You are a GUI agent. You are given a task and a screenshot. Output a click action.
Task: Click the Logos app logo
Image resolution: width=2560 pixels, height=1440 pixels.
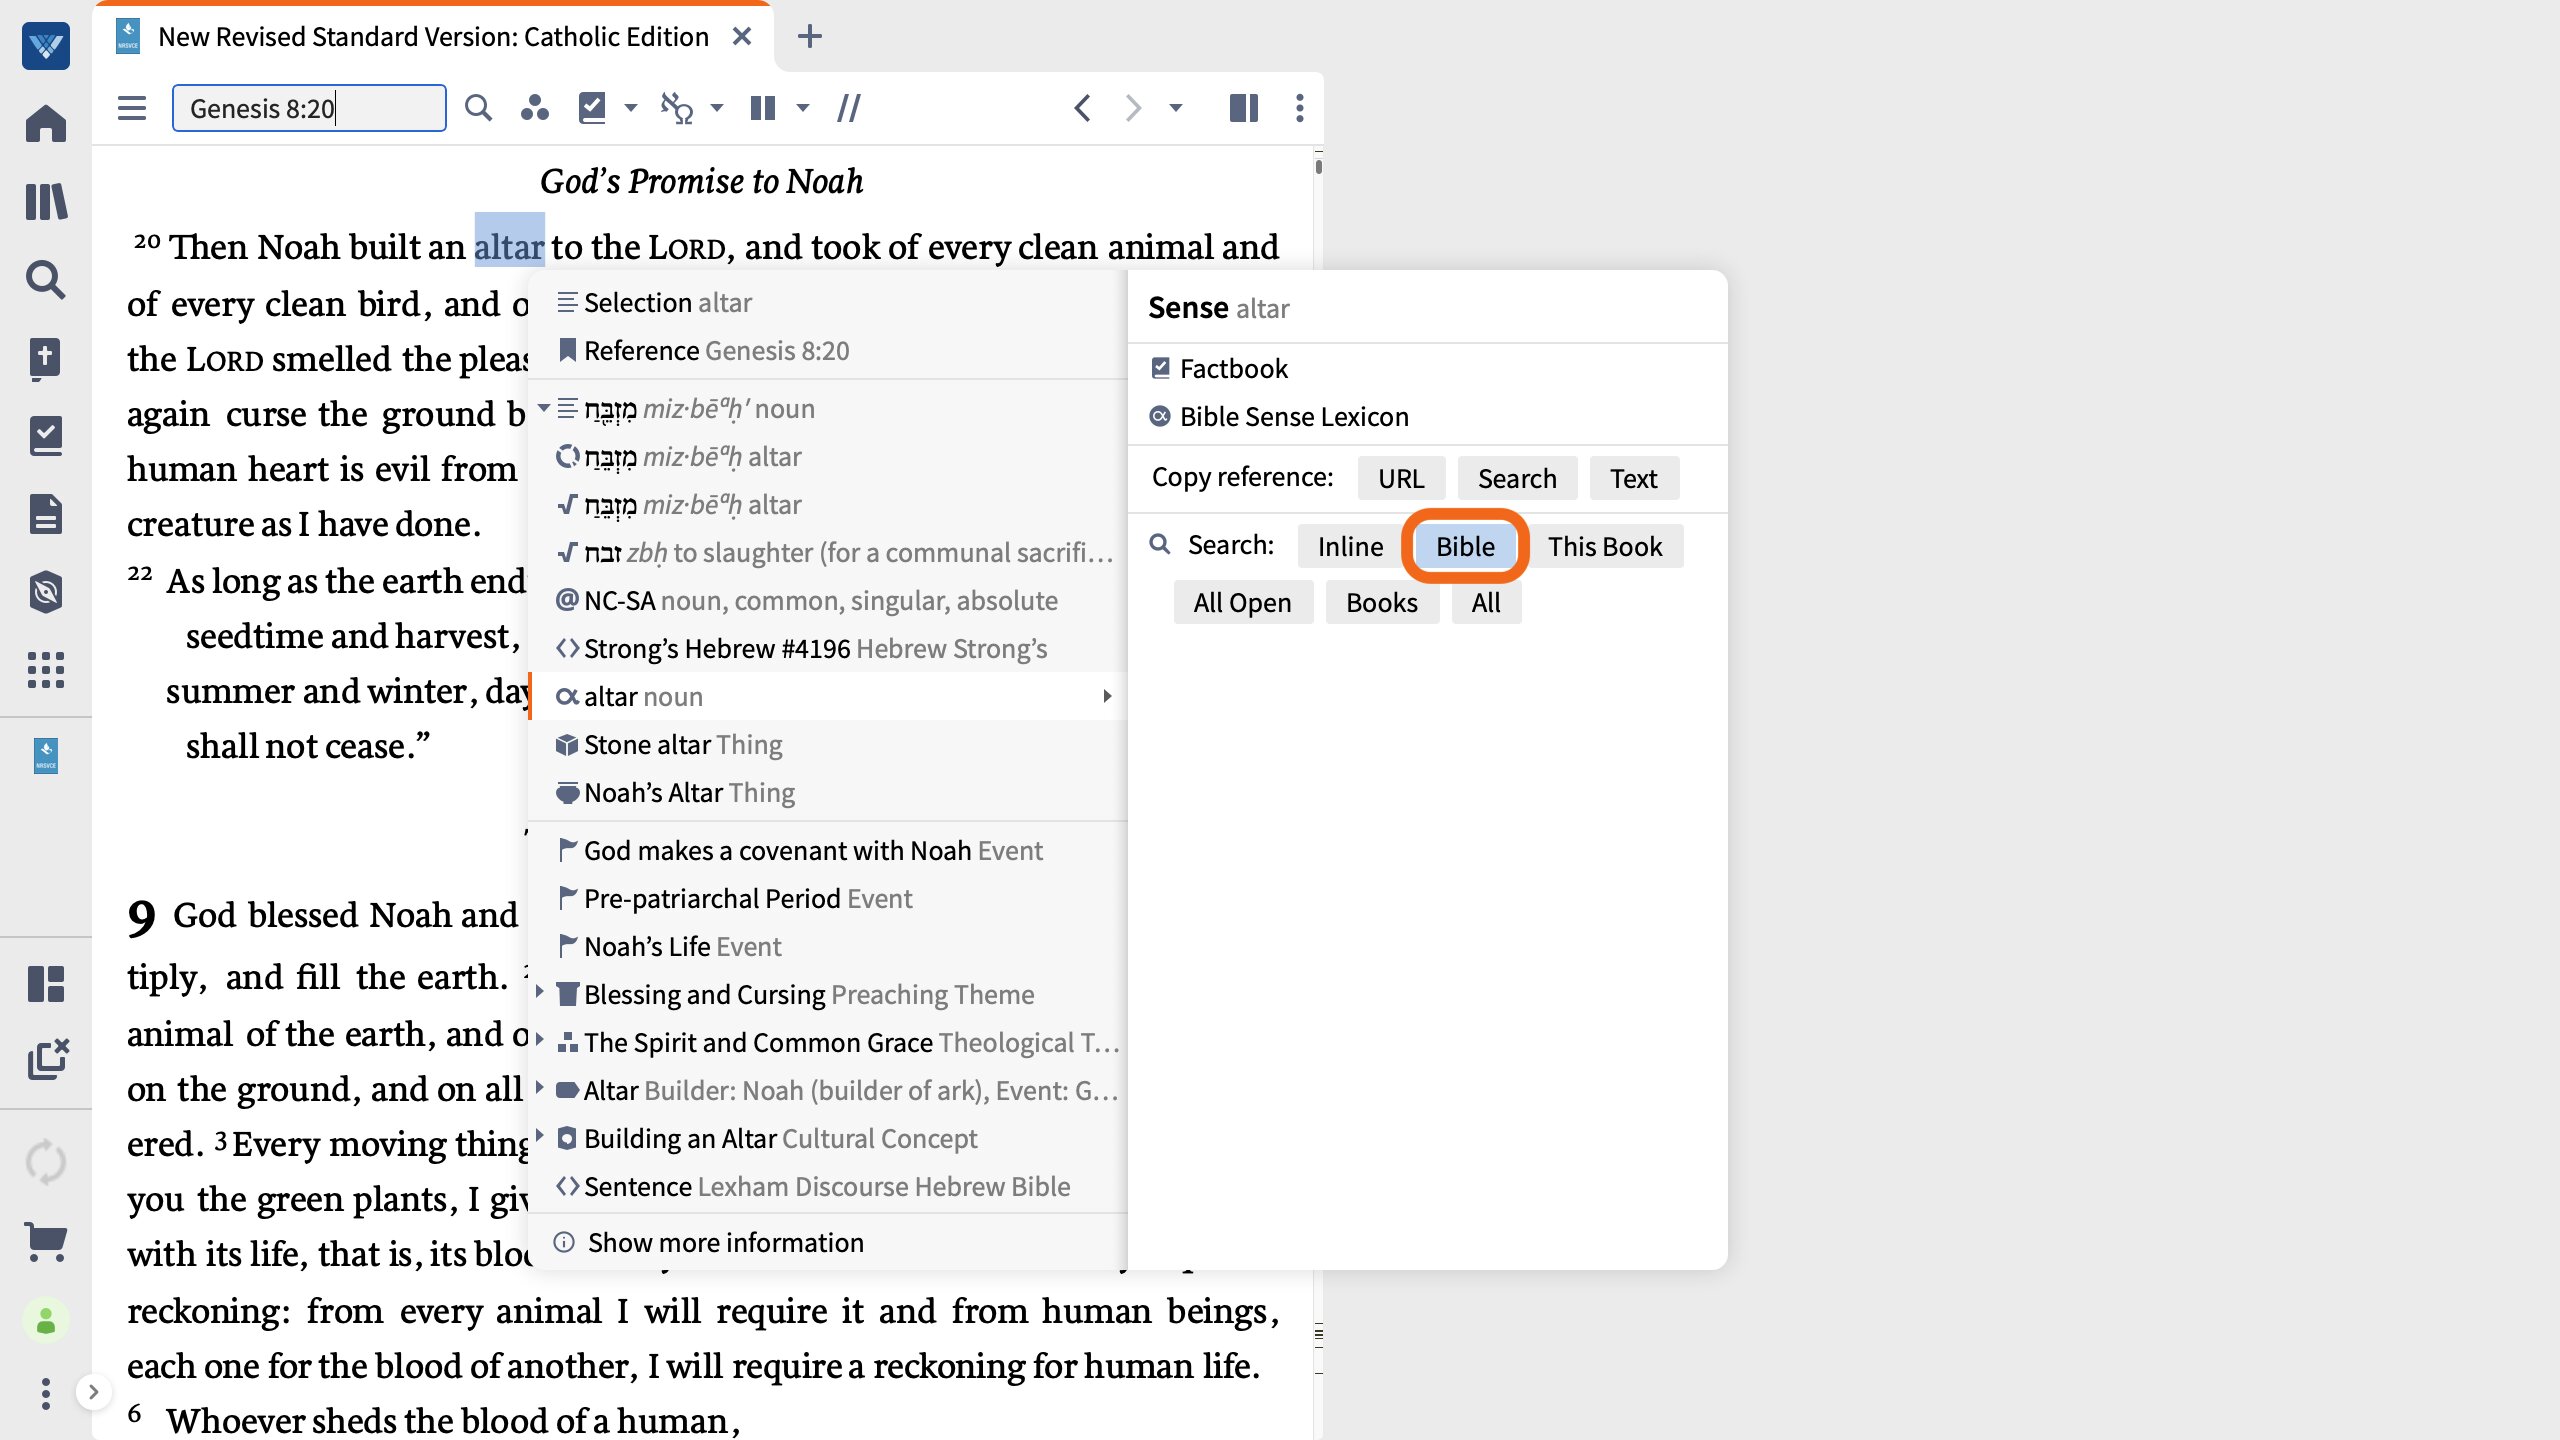pos(46,46)
